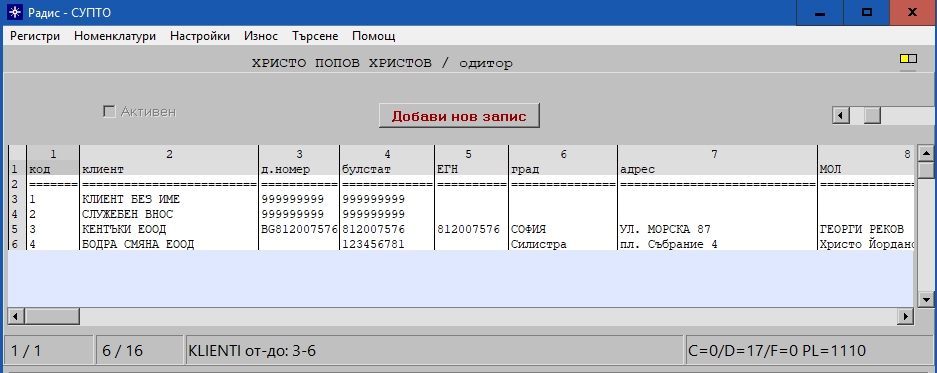This screenshot has height=373, width=937.
Task: Click the 1 / 1 status bar field
Action: [x=48, y=350]
